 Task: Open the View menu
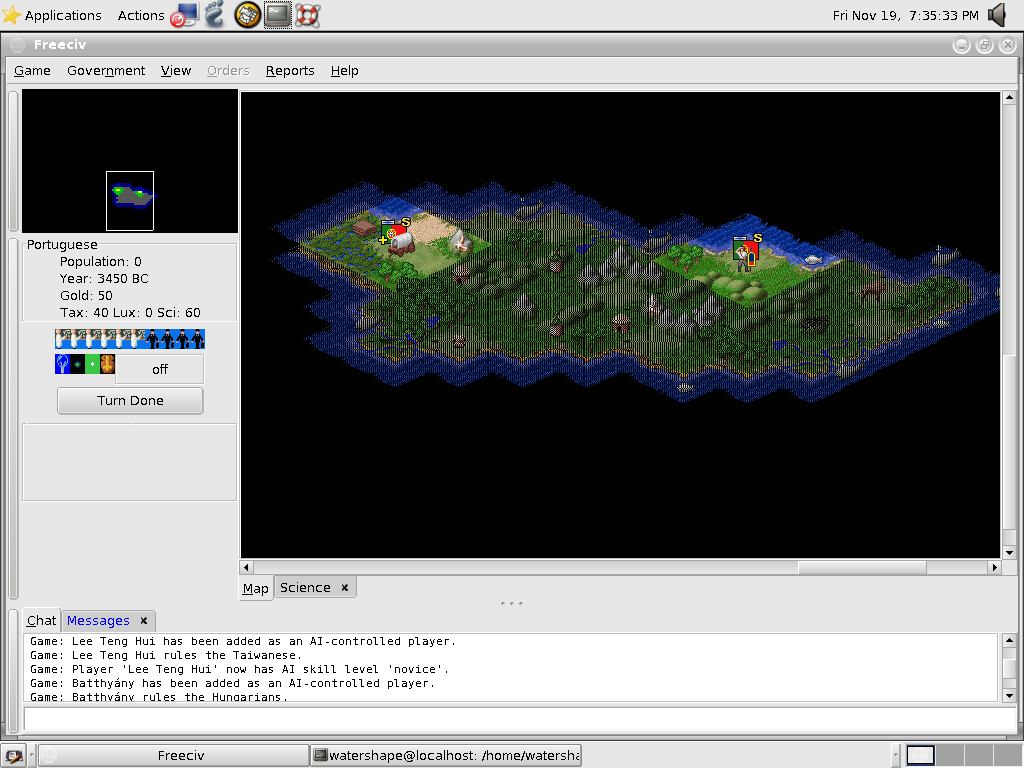(176, 71)
